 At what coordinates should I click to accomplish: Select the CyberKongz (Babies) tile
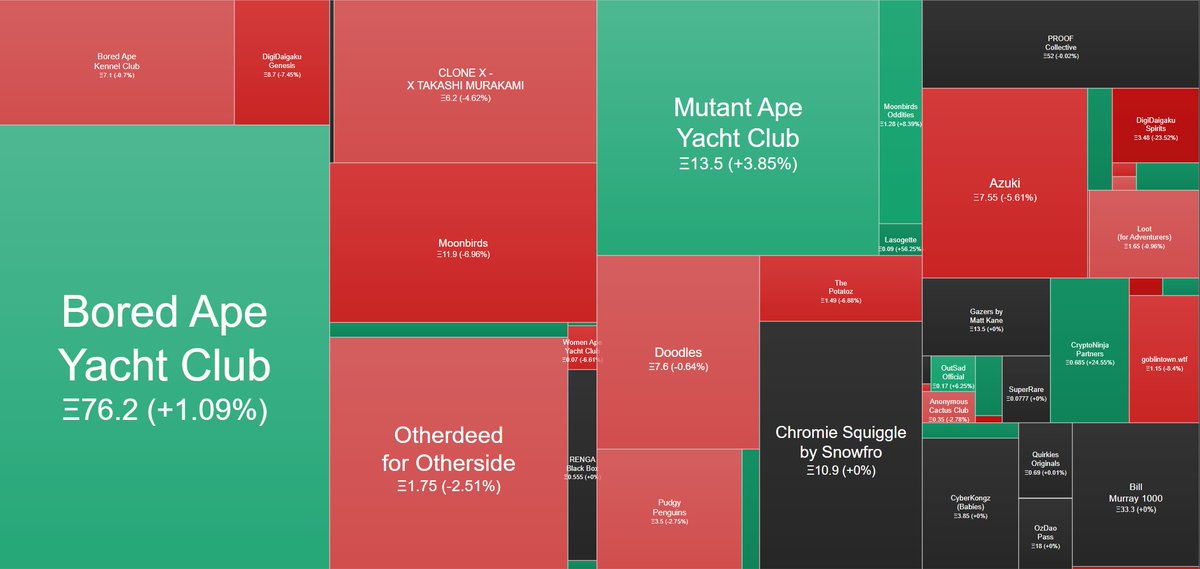969,504
